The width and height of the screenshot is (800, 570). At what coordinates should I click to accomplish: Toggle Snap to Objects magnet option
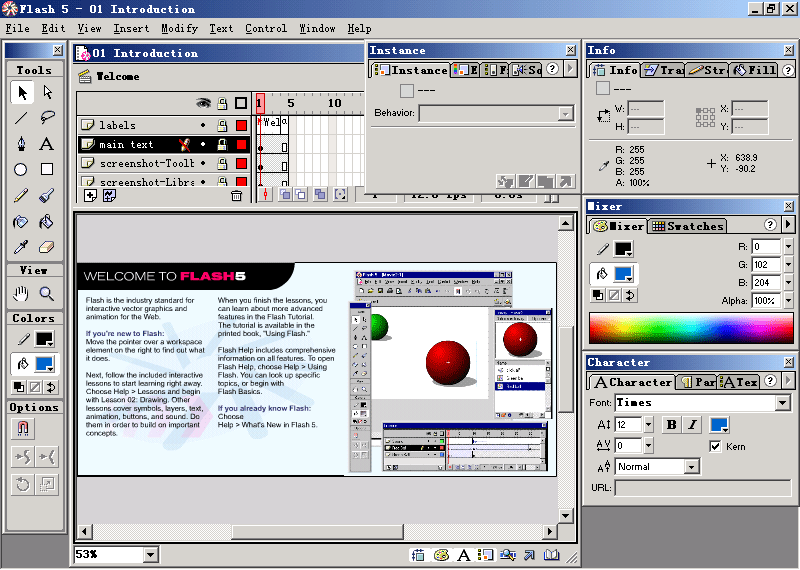[x=22, y=428]
